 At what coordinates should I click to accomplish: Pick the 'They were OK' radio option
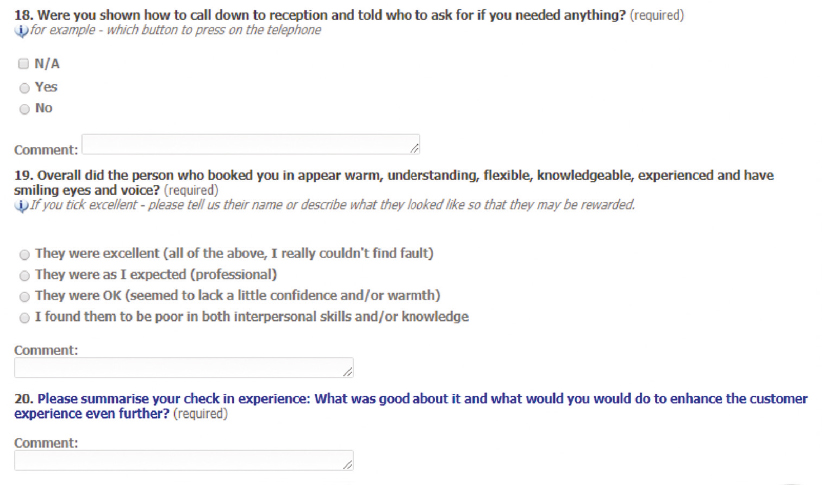24,297
